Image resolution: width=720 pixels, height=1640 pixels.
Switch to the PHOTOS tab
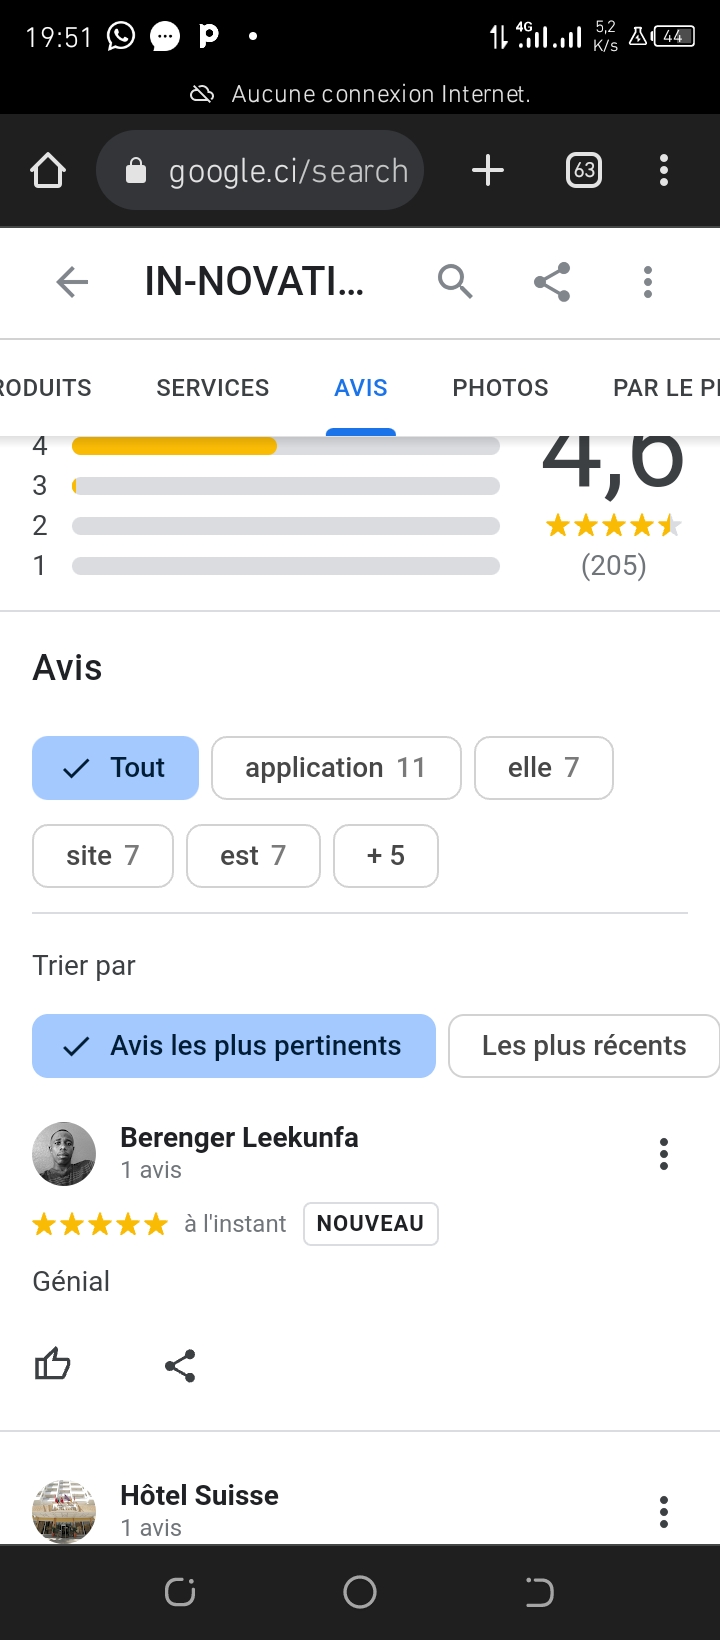(500, 388)
